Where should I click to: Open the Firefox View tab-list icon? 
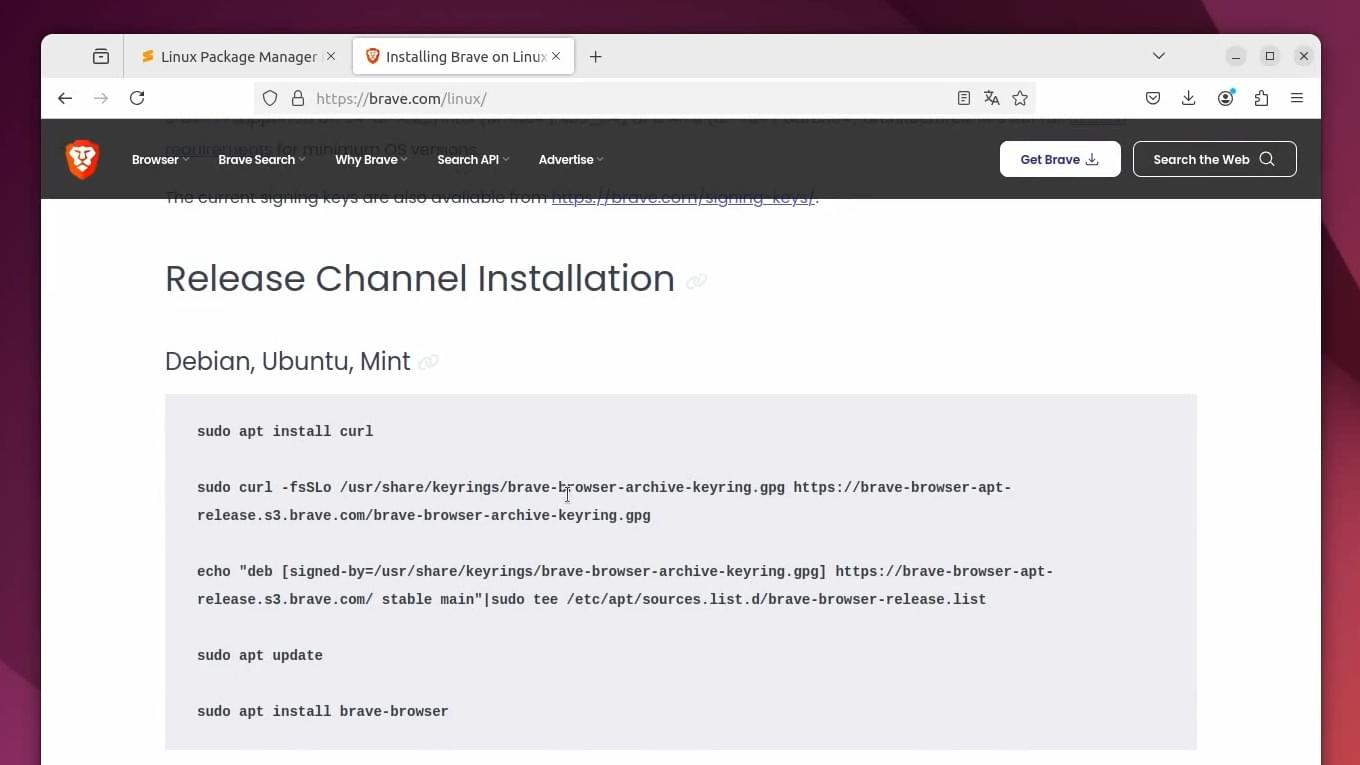click(x=101, y=57)
